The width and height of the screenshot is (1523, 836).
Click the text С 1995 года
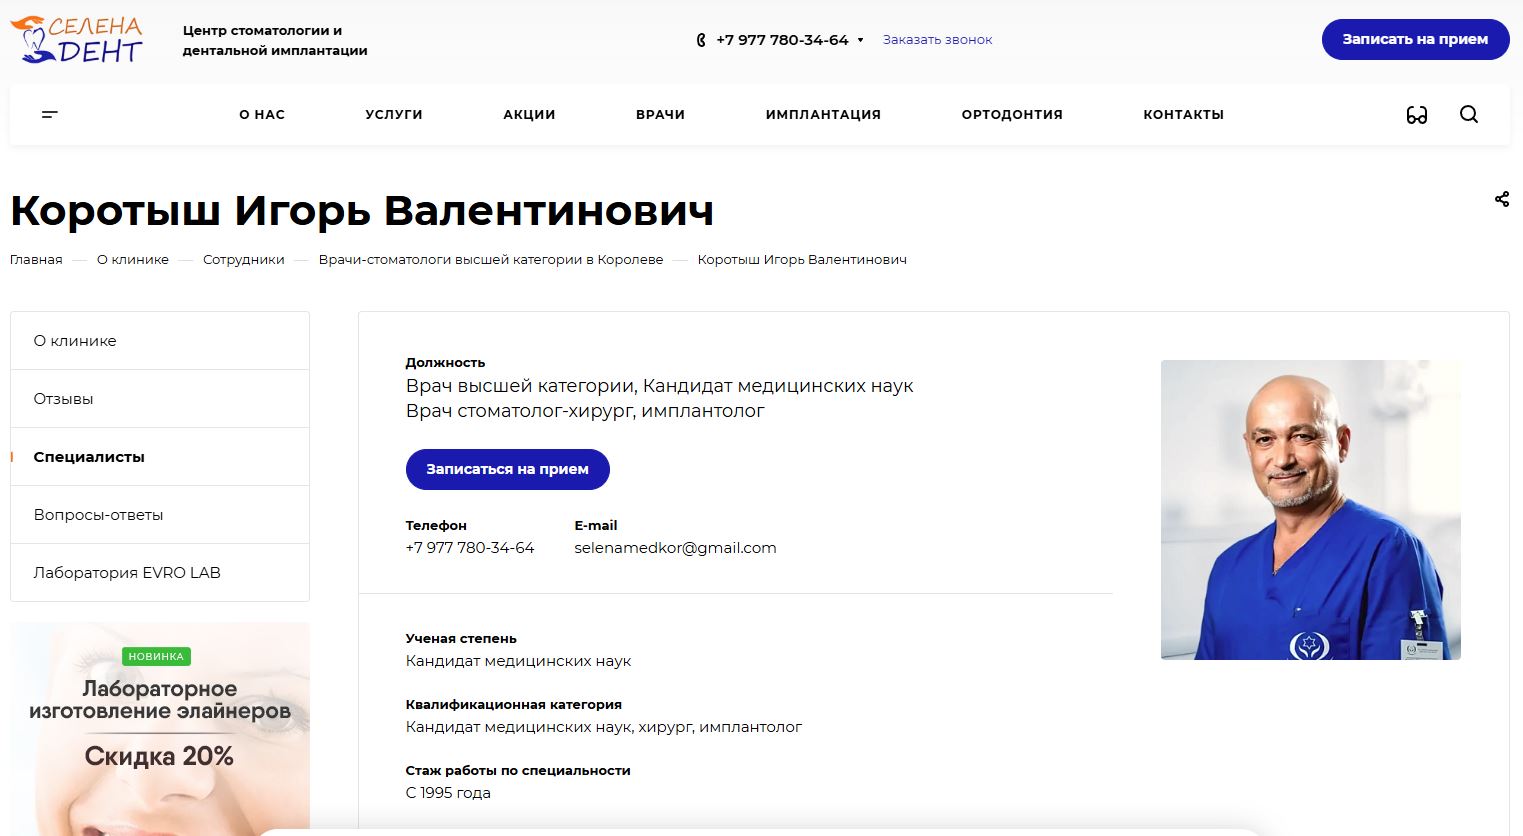(448, 793)
